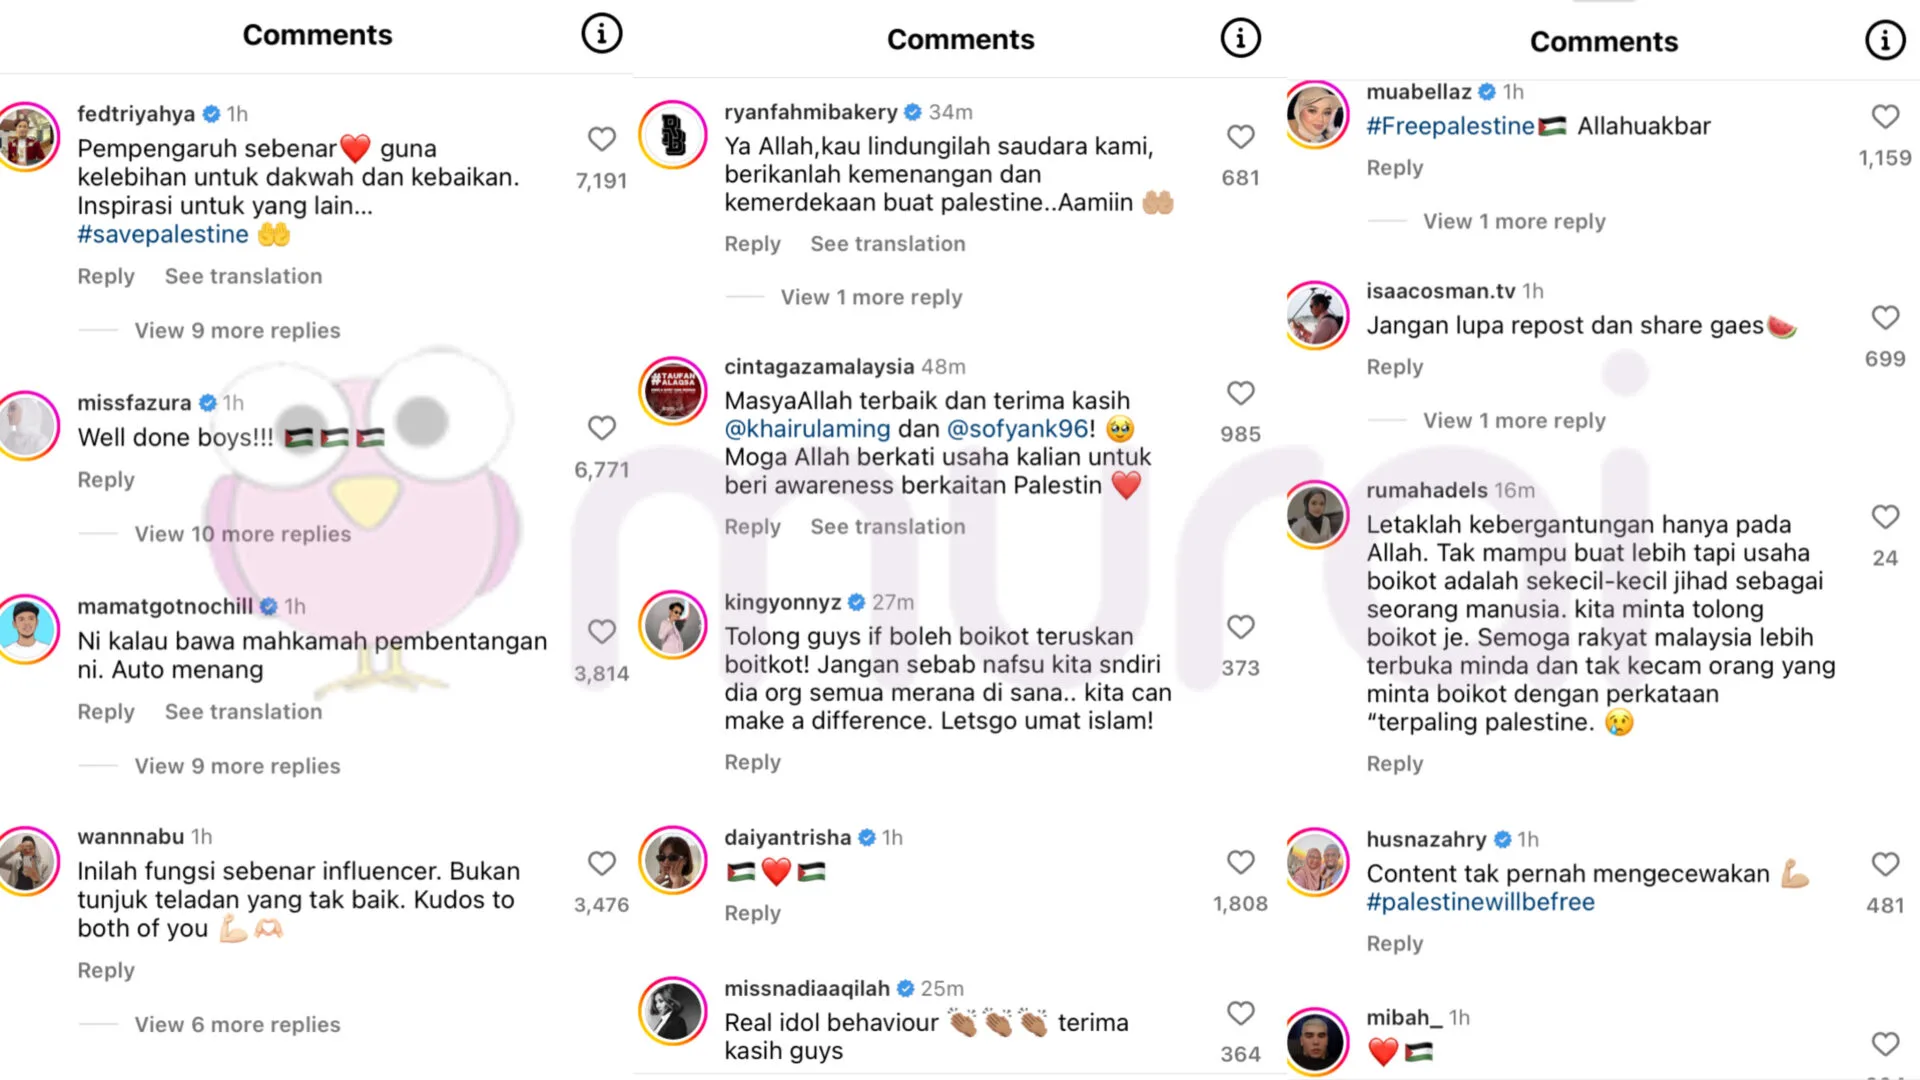Expand View 9 more replies under fedtriyahya

237,330
